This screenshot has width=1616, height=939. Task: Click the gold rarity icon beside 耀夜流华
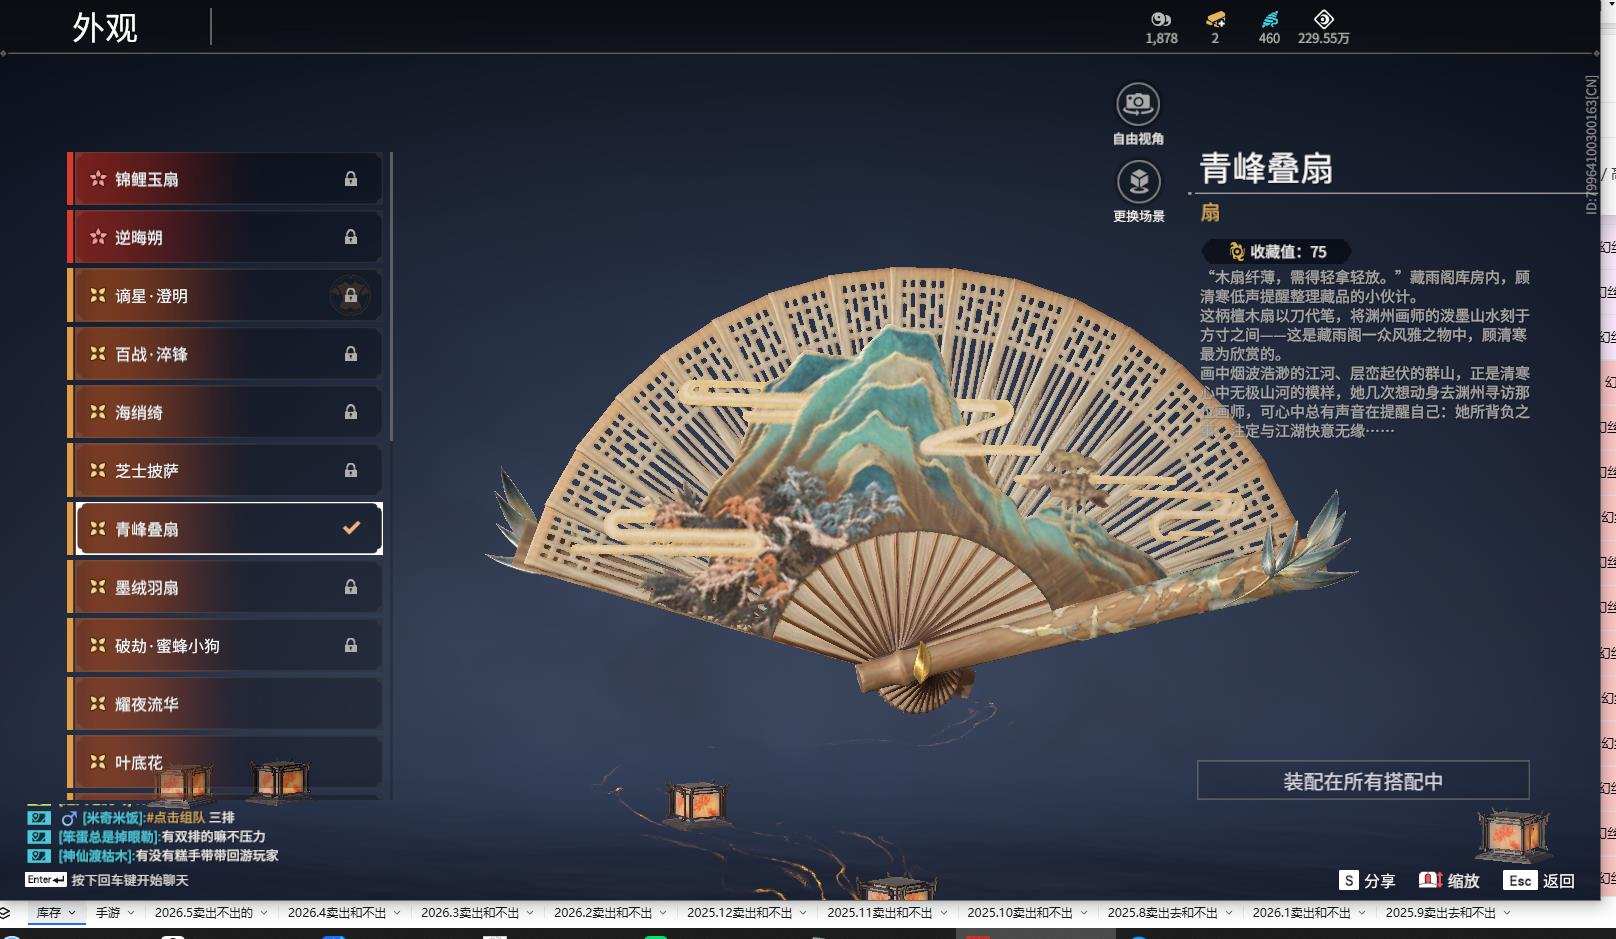tap(98, 703)
